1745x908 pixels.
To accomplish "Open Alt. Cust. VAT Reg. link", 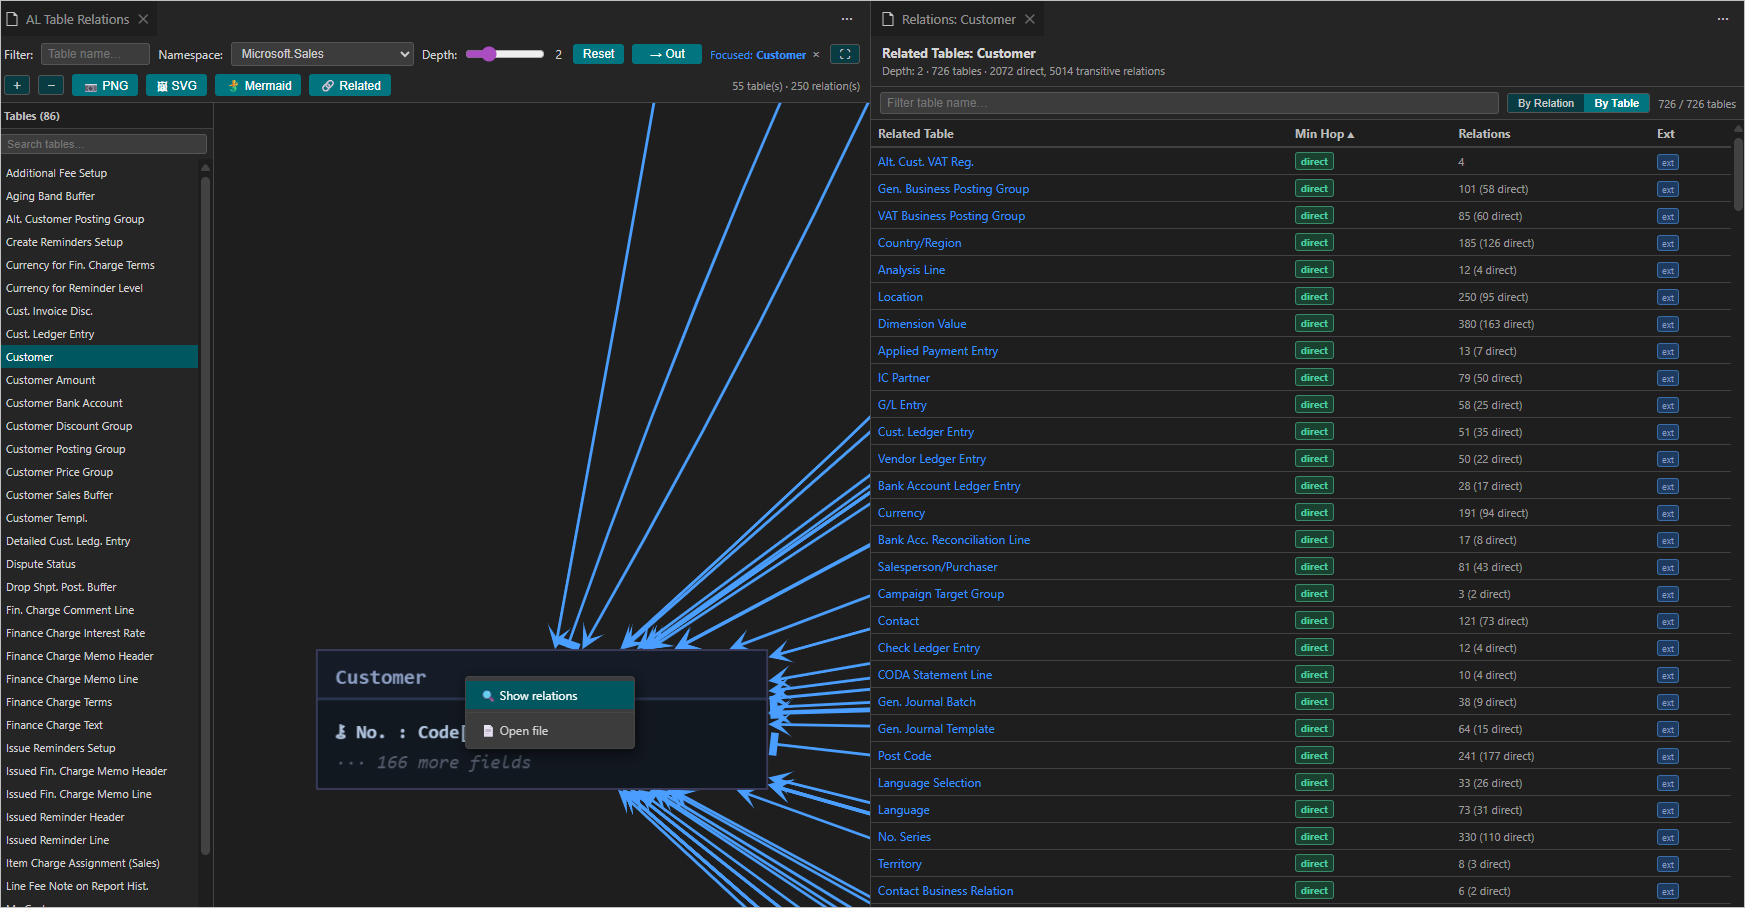I will click(x=925, y=162).
